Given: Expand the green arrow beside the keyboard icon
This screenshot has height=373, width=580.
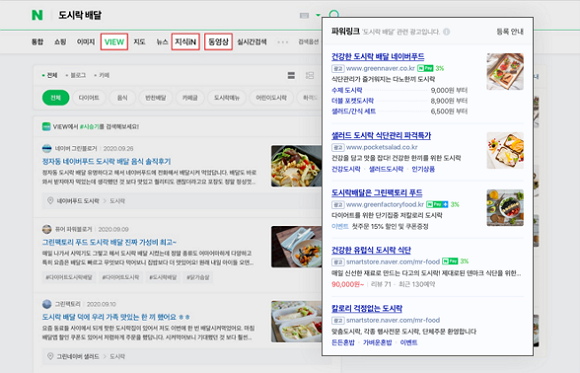Looking at the screenshot, I should coord(318,15).
